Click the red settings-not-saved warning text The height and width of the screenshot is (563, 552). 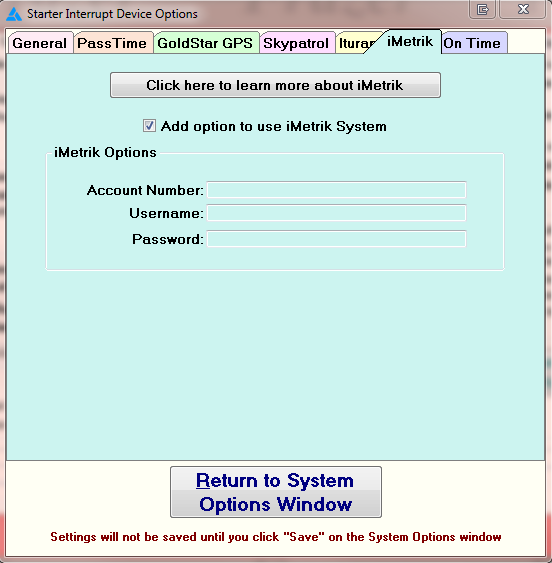275,537
